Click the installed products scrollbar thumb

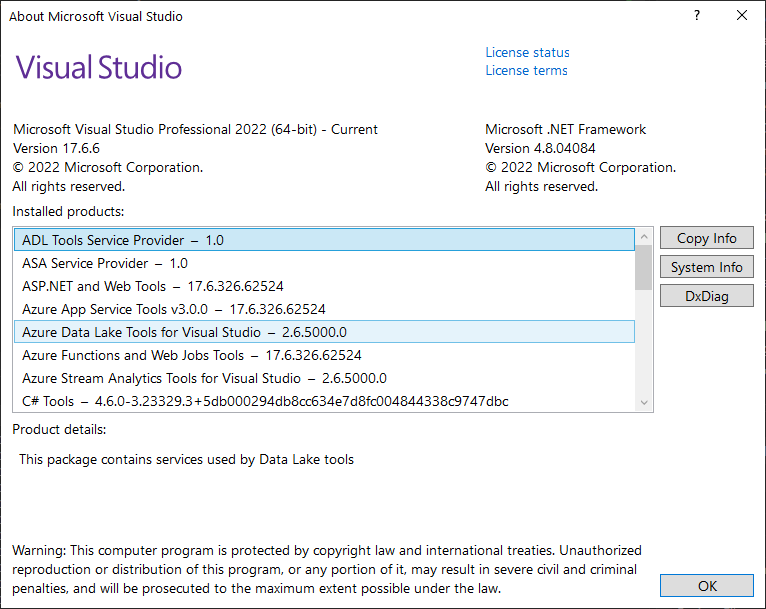[x=644, y=267]
